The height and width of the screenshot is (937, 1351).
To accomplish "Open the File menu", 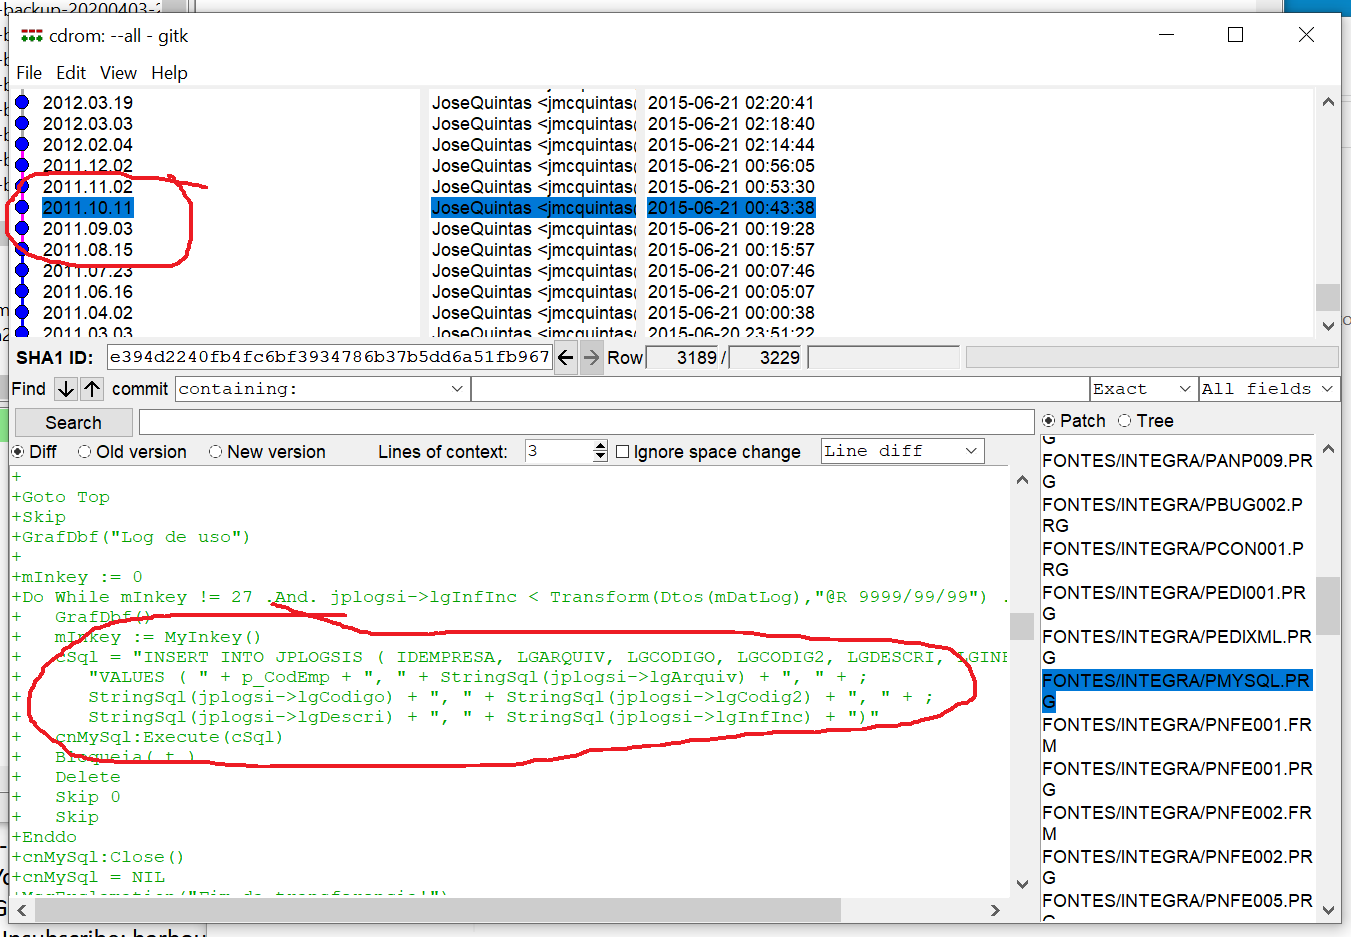I will tap(29, 73).
